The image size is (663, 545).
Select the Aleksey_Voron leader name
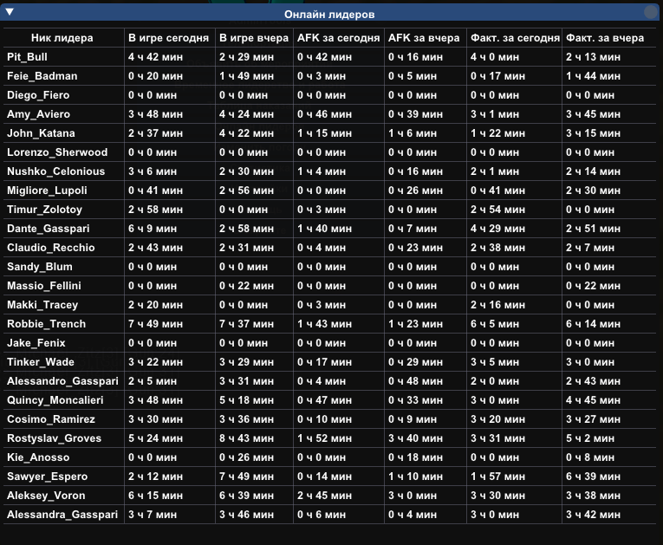pyautogui.click(x=46, y=495)
